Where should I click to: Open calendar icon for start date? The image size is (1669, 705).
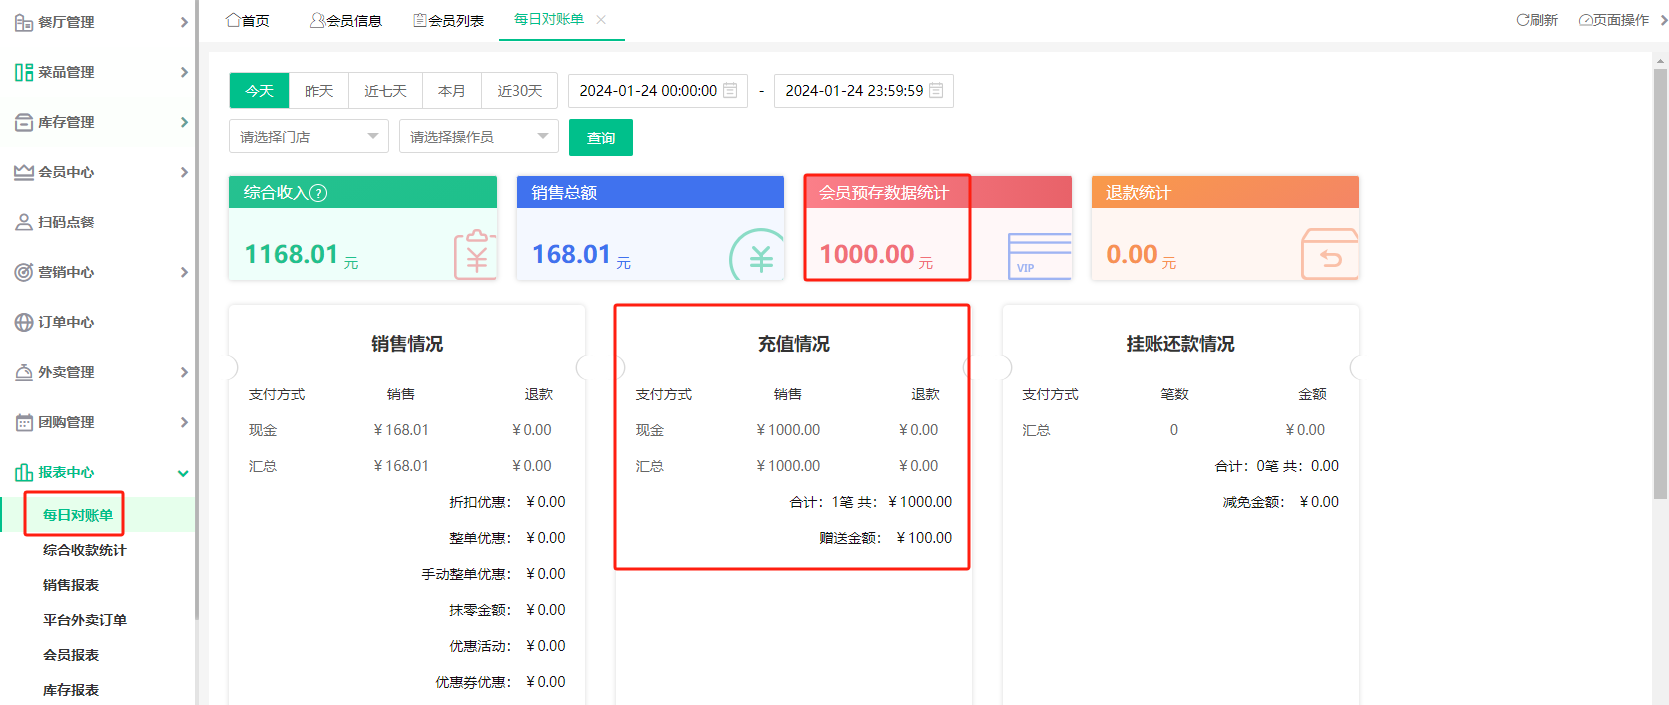730,90
